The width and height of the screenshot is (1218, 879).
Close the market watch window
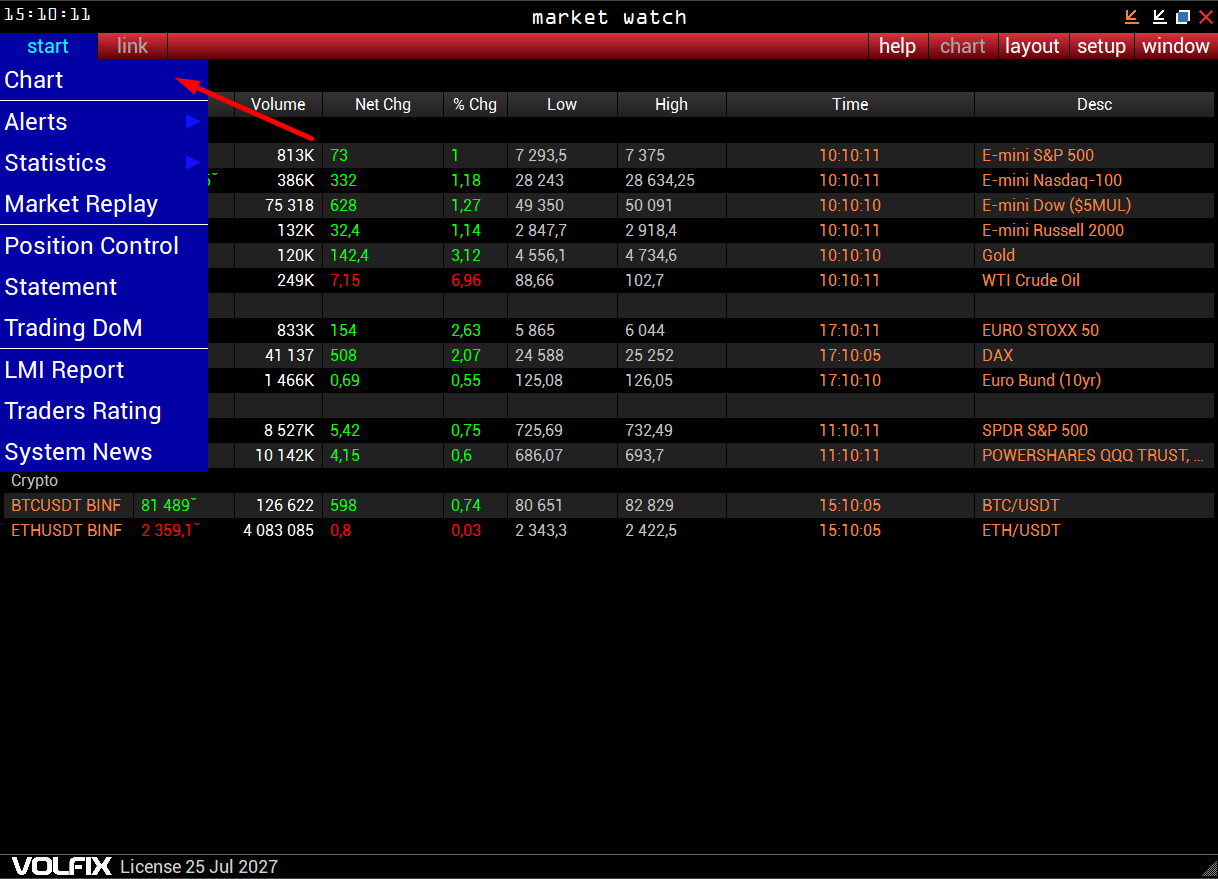(x=1206, y=16)
